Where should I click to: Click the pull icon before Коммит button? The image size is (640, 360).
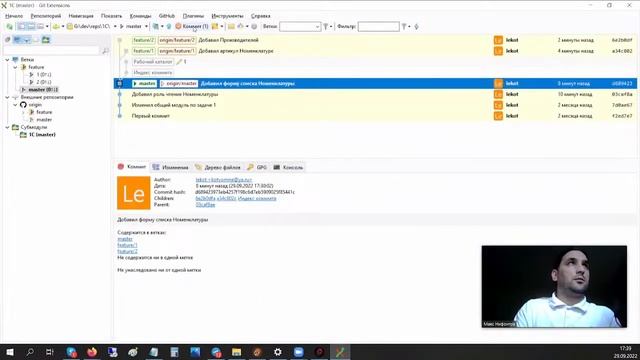tap(156, 27)
